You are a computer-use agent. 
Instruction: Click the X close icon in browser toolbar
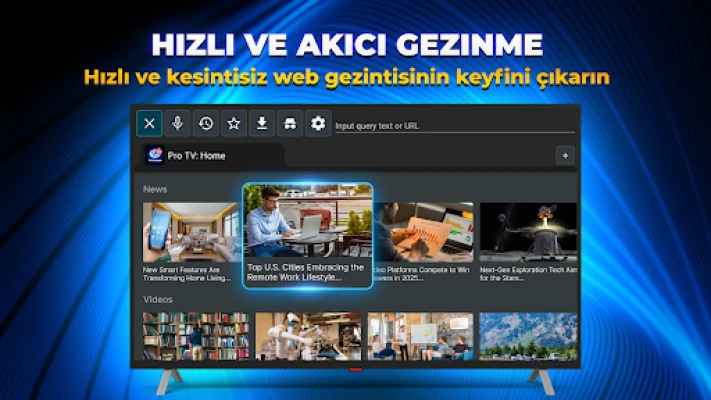click(x=149, y=123)
